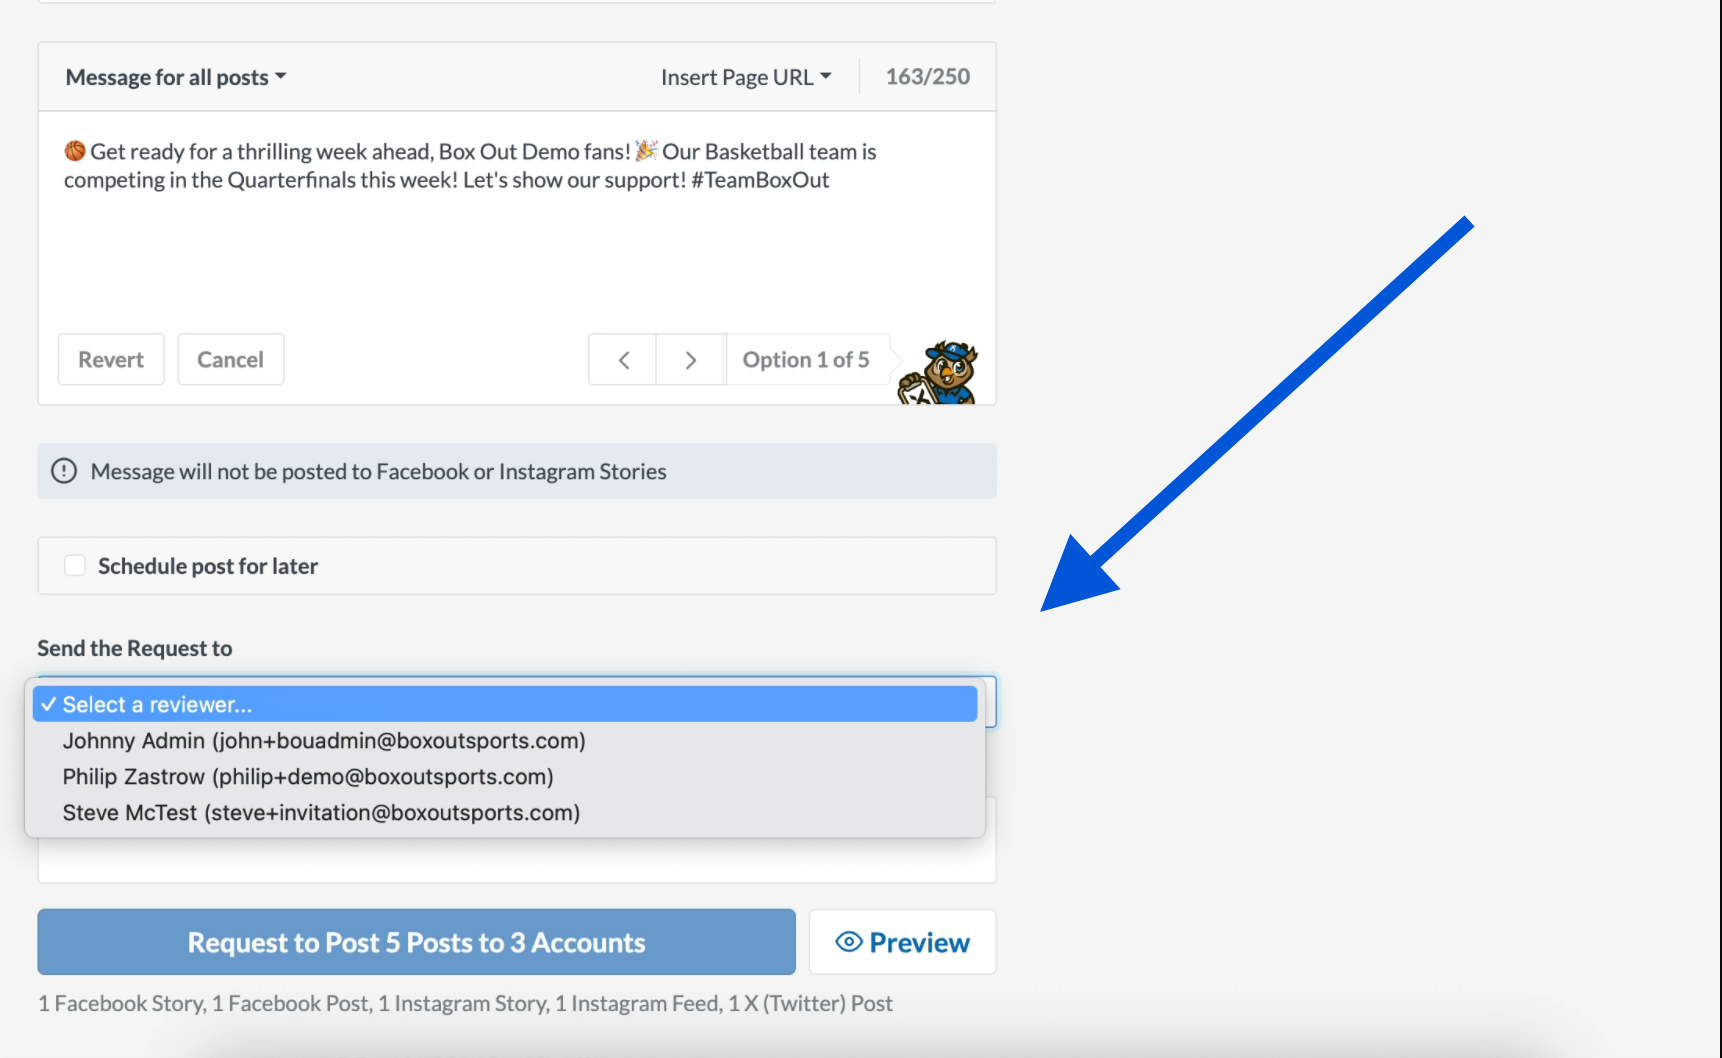
Task: Open the post Preview
Action: [x=902, y=942]
